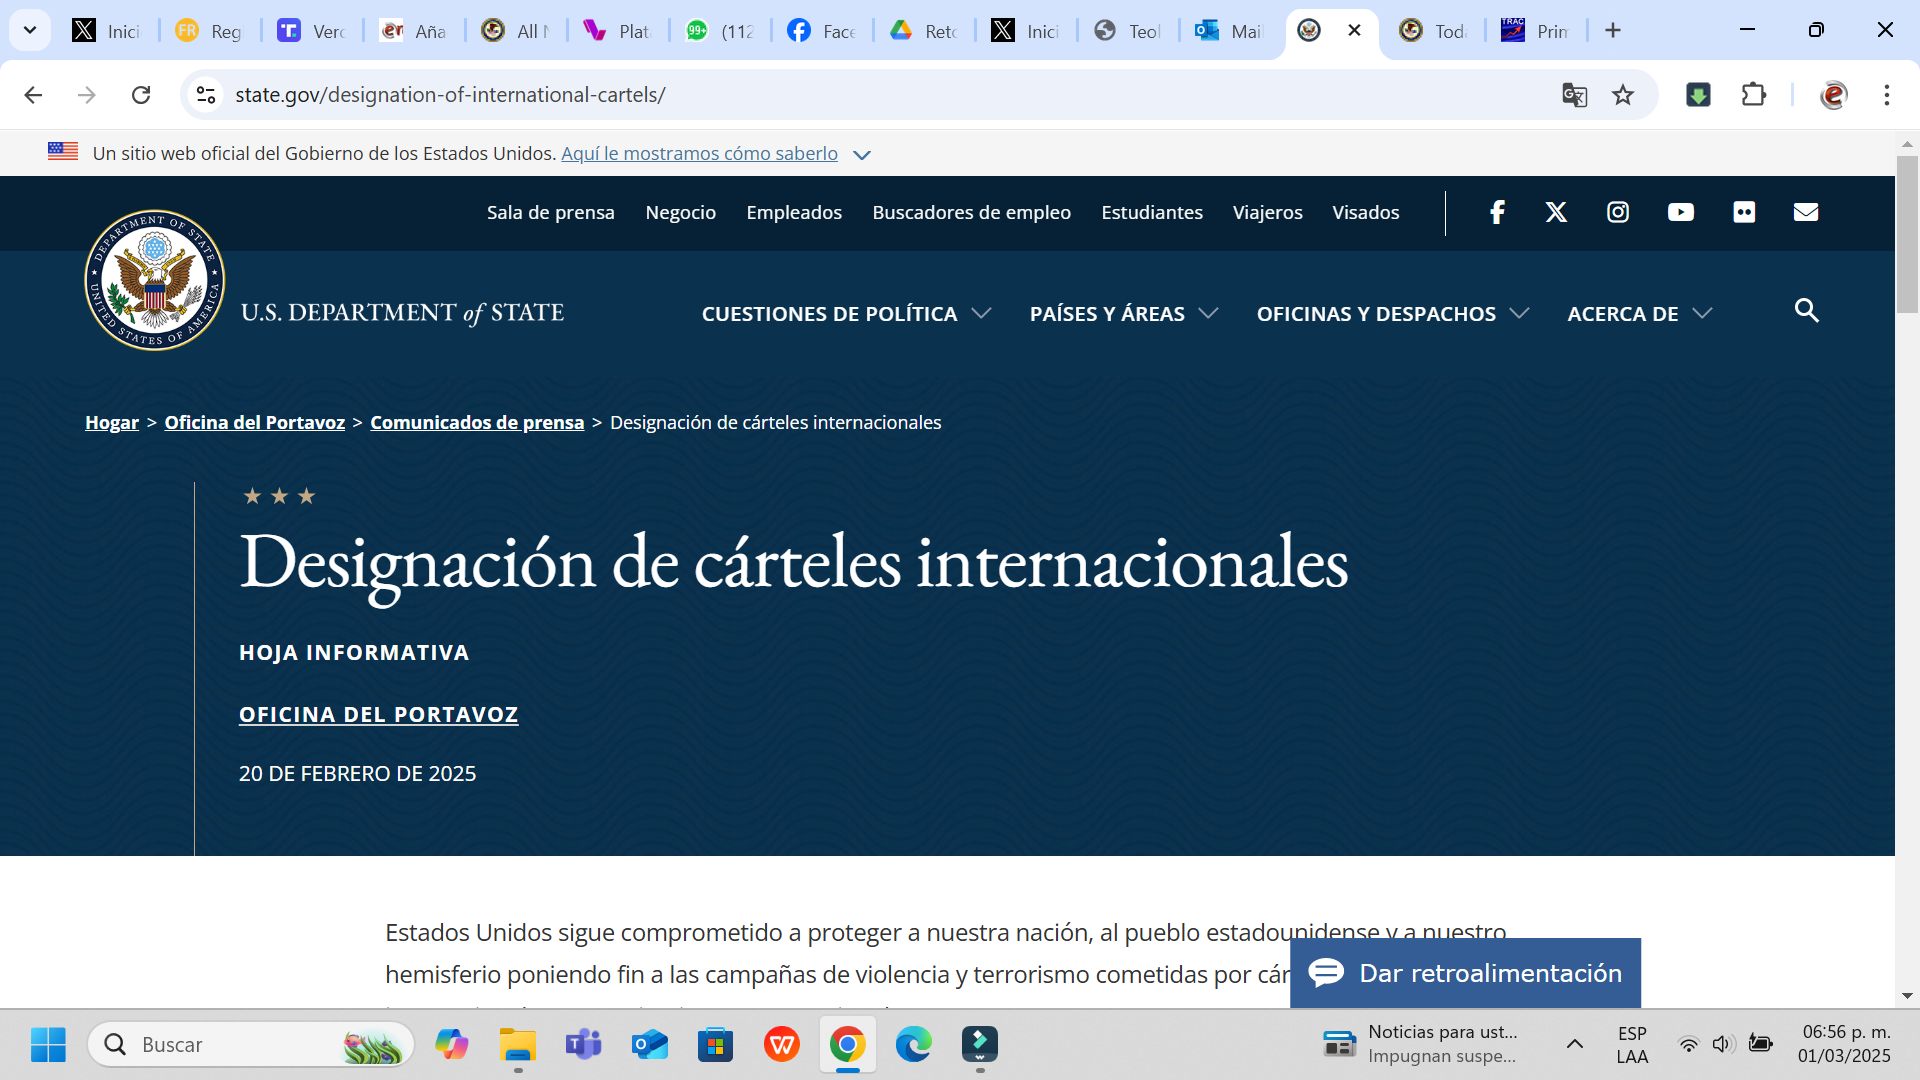
Task: Open Buscadores de empleo menu item
Action: 972,212
